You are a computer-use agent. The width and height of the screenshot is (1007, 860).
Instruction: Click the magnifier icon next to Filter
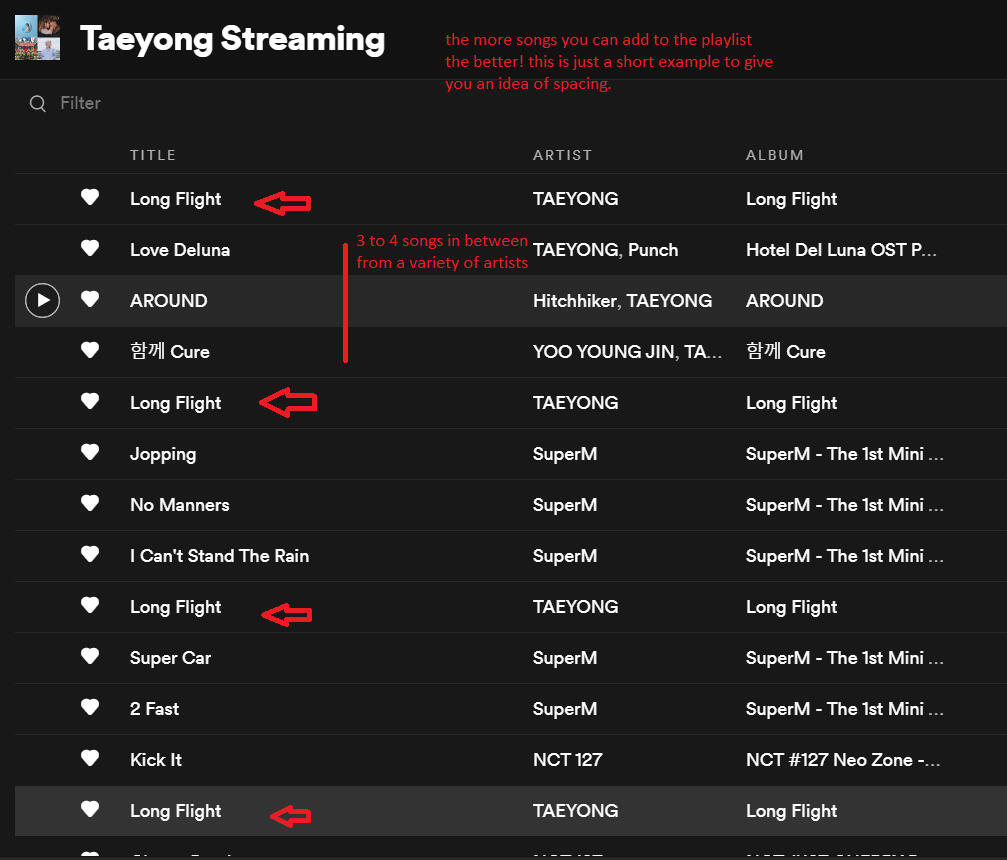(x=38, y=103)
